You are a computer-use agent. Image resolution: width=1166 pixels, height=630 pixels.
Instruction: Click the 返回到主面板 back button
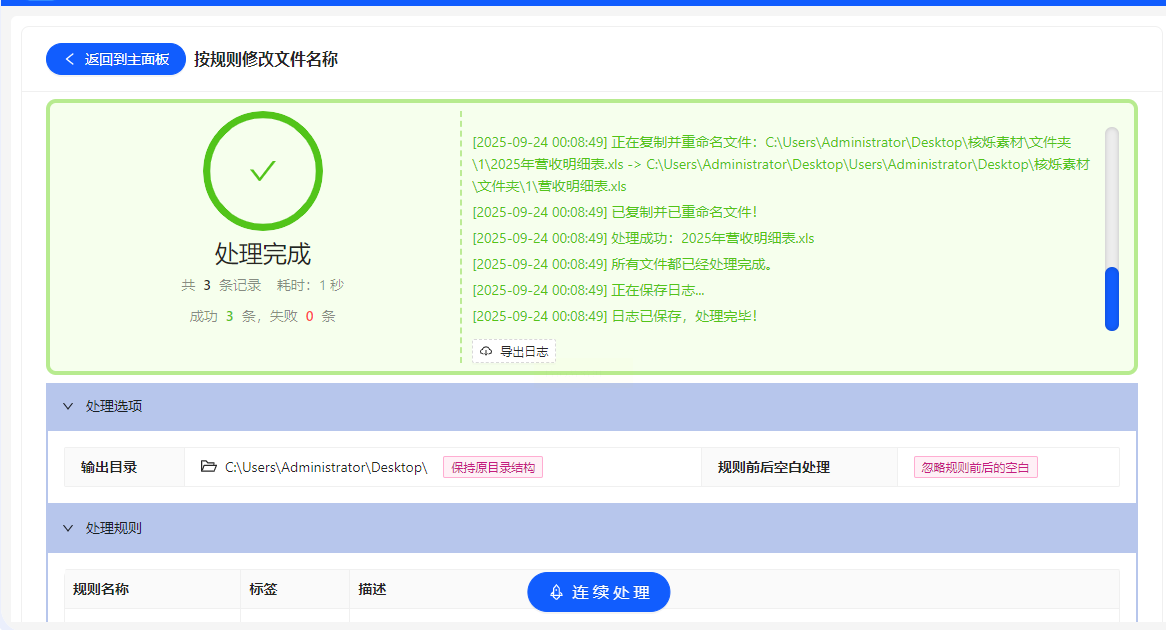(115, 59)
